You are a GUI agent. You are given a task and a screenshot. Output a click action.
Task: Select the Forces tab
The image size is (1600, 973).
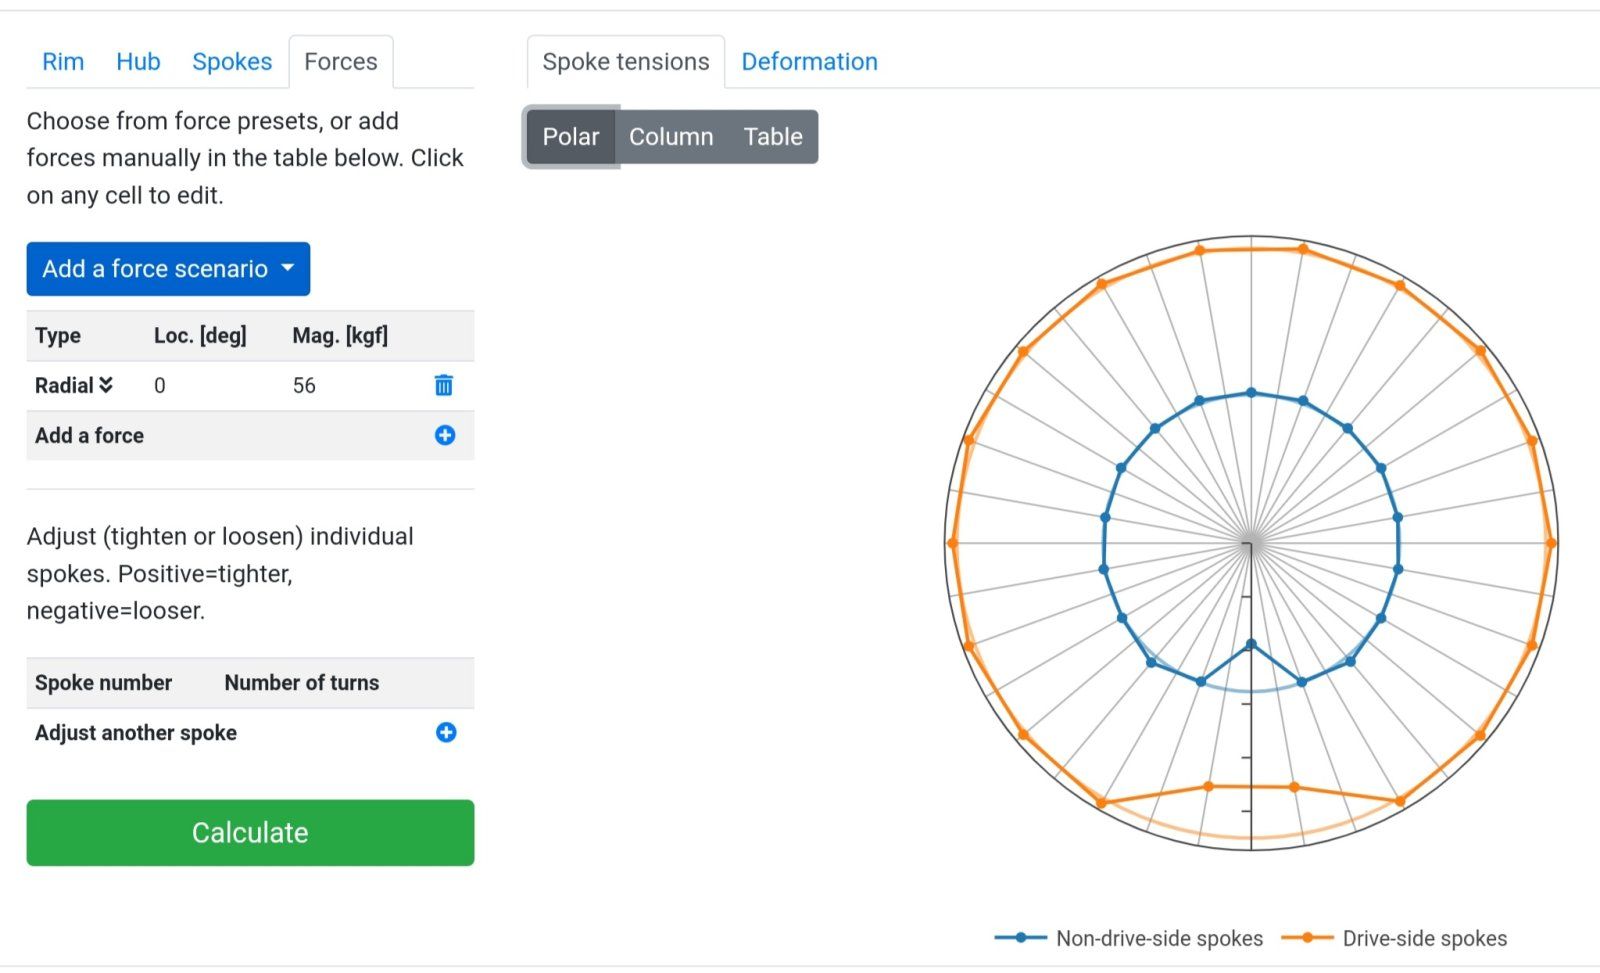pos(341,62)
